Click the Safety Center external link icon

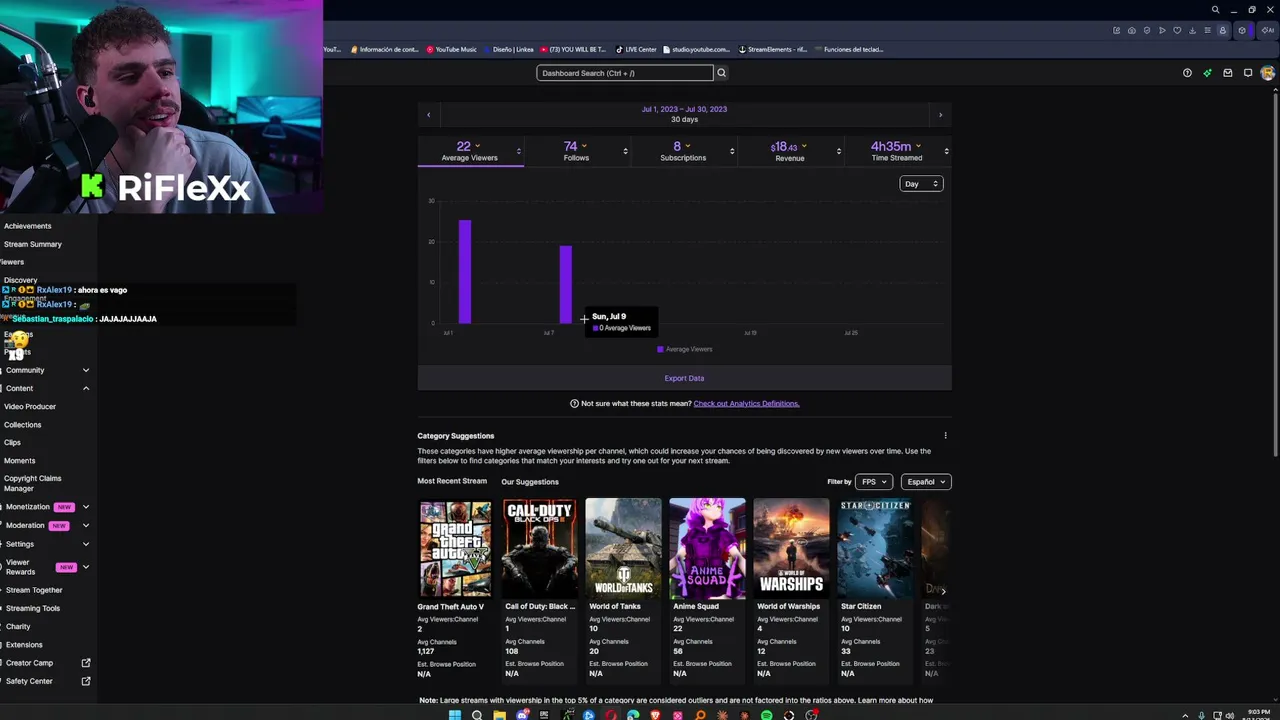[x=86, y=681]
